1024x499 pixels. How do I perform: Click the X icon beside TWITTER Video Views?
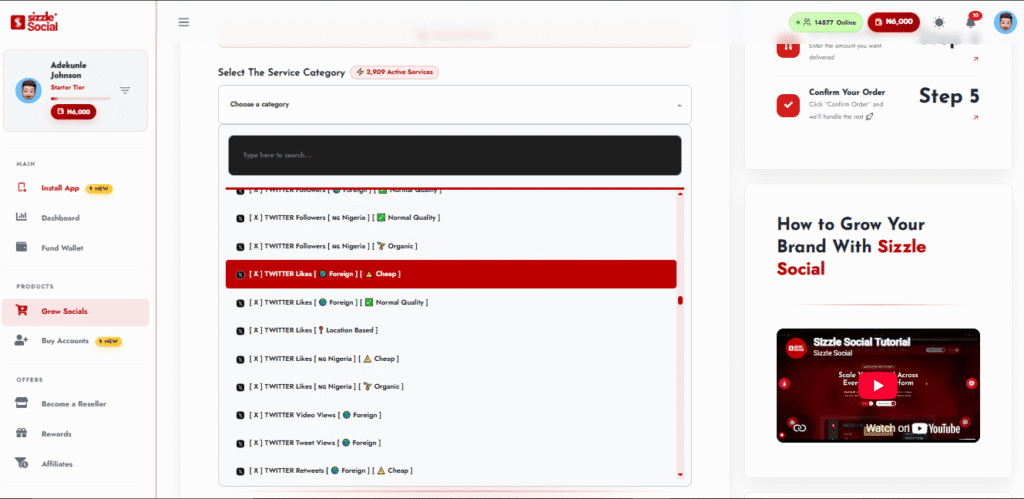240,415
